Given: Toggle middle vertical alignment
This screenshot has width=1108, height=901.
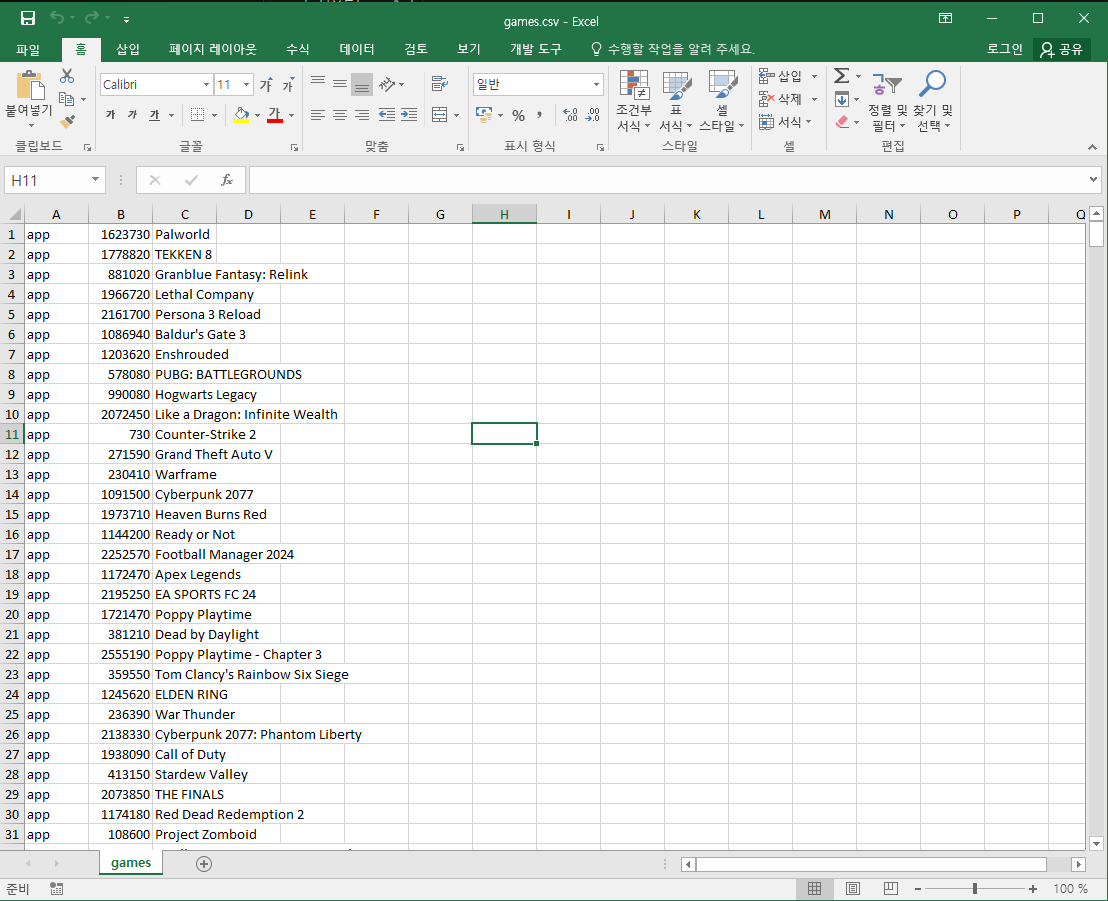Looking at the screenshot, I should [x=340, y=84].
